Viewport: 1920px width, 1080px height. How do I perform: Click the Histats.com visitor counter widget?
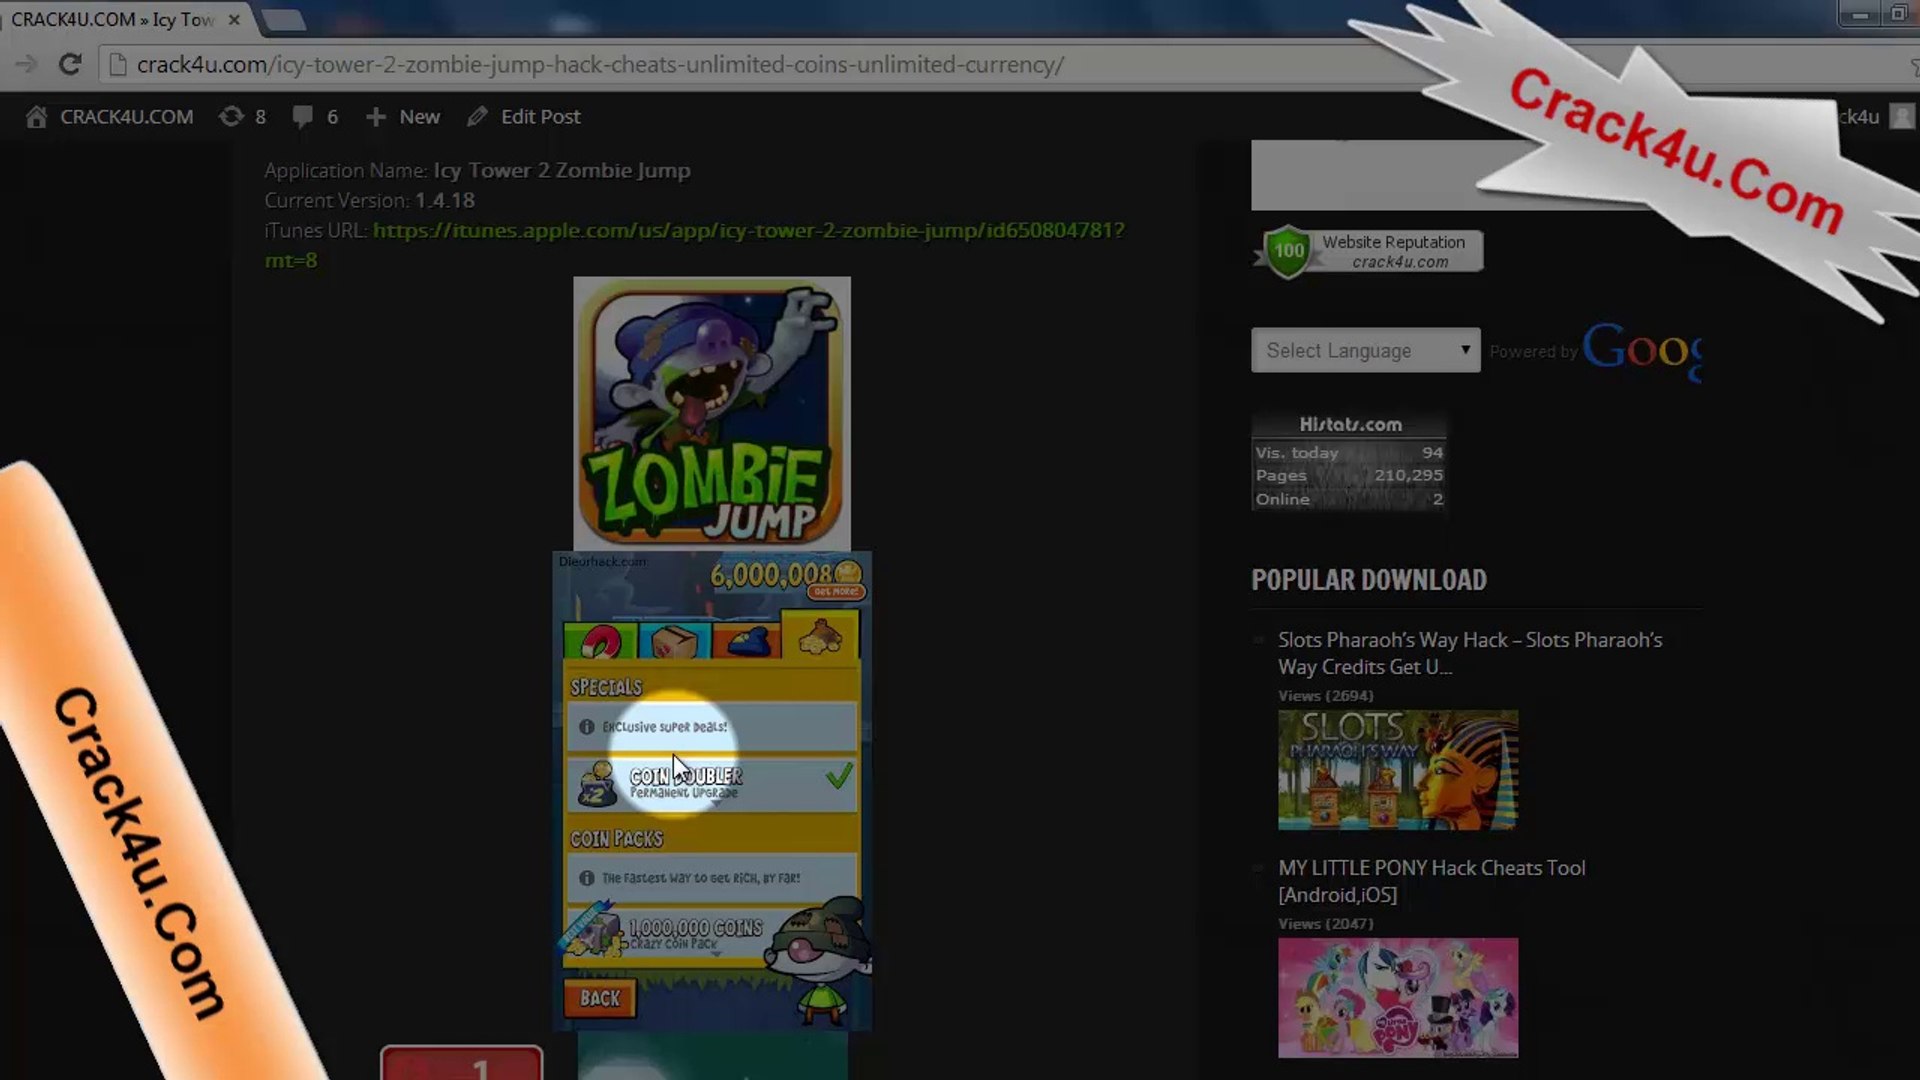(x=1348, y=462)
